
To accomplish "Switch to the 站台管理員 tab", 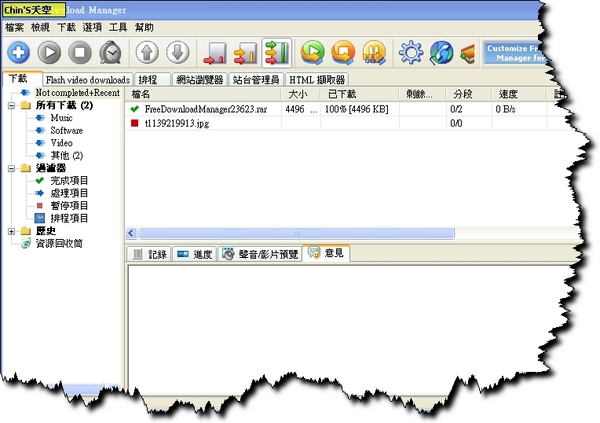I will (256, 80).
